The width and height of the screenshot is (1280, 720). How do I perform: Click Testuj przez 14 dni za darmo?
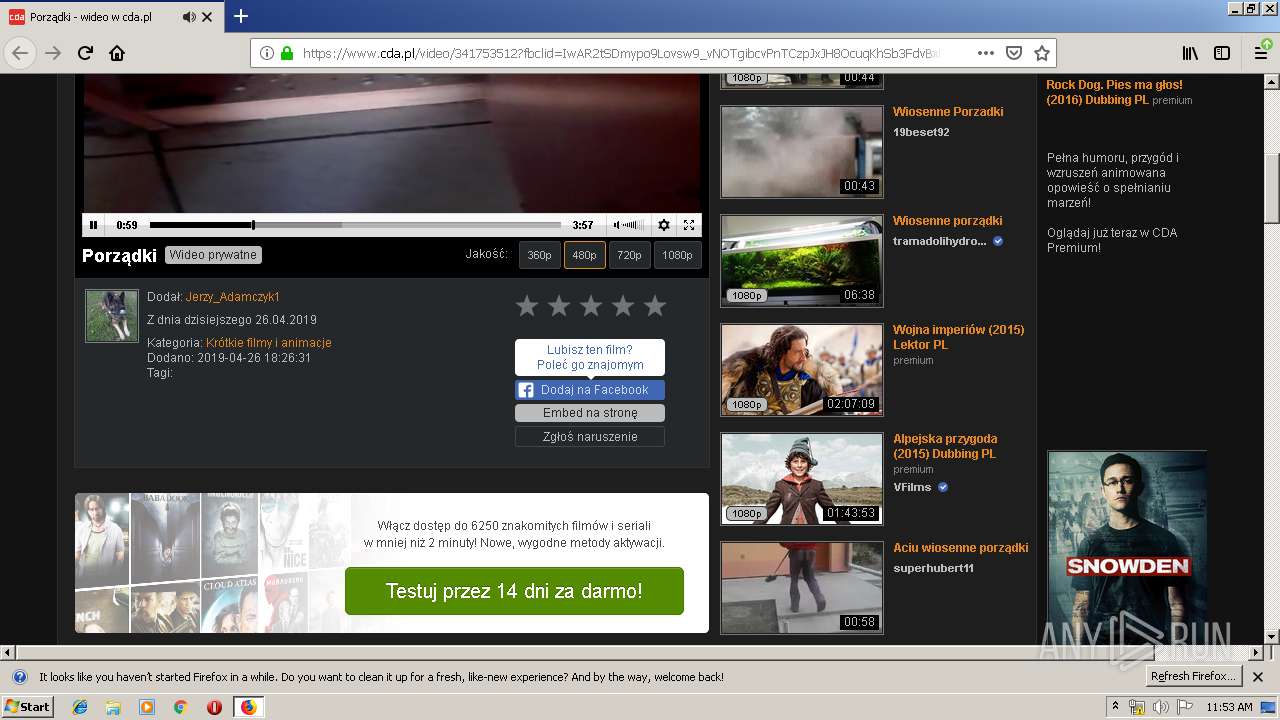[514, 591]
